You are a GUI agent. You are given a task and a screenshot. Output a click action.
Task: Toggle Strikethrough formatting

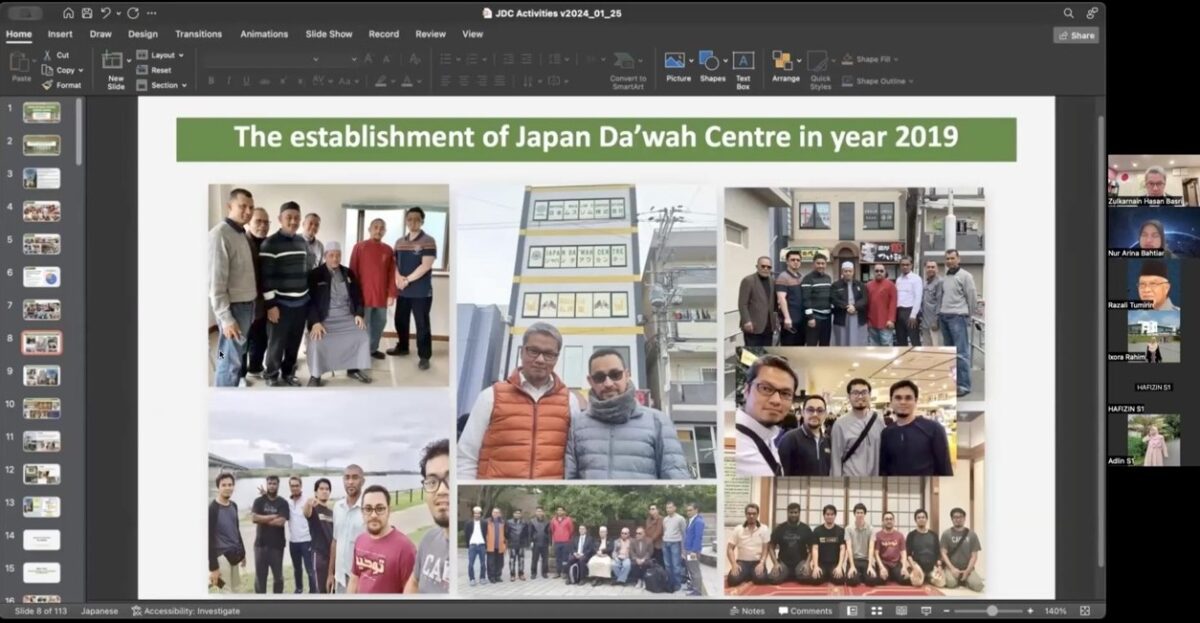tap(266, 81)
